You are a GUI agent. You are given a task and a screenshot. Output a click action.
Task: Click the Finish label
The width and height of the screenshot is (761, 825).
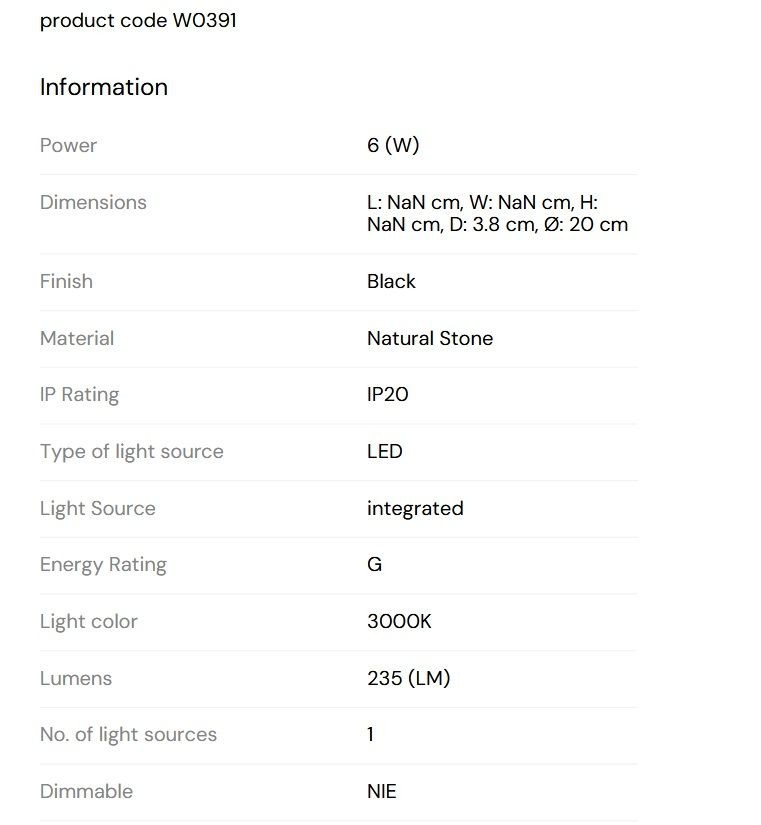pos(66,281)
